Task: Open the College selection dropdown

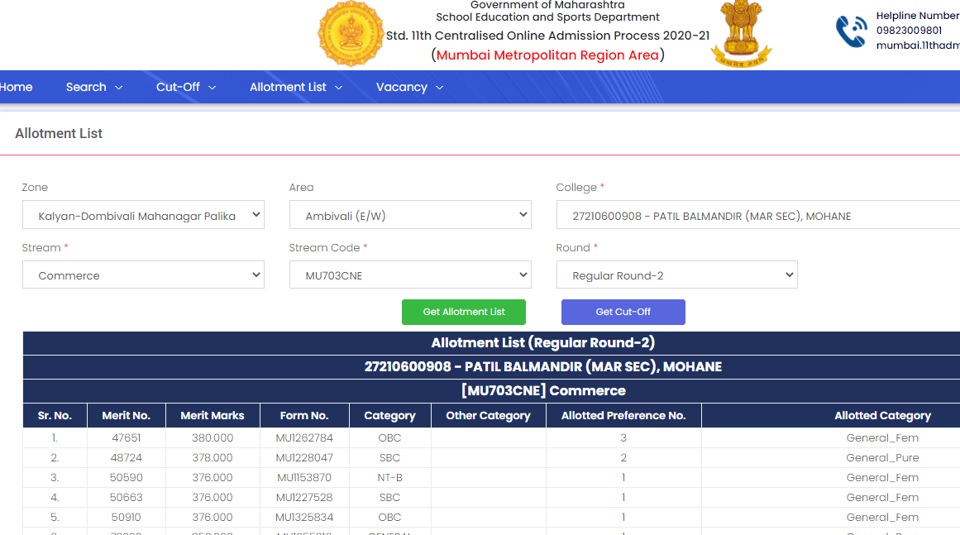Action: [x=756, y=215]
